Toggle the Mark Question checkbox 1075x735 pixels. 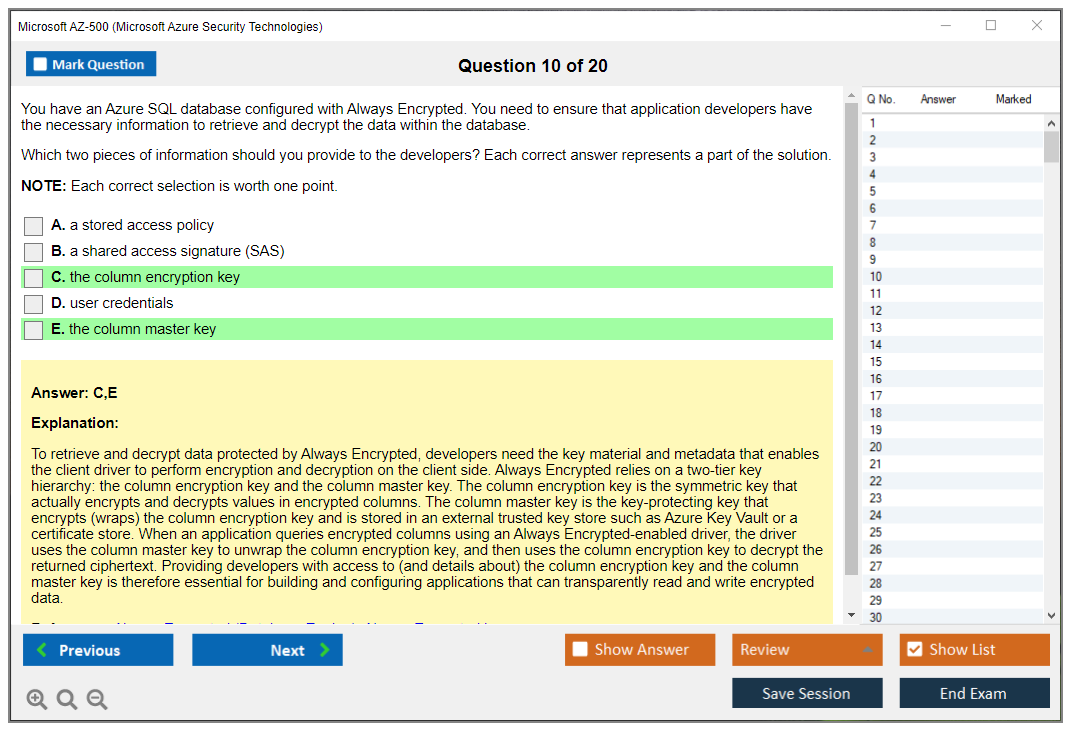click(x=41, y=64)
